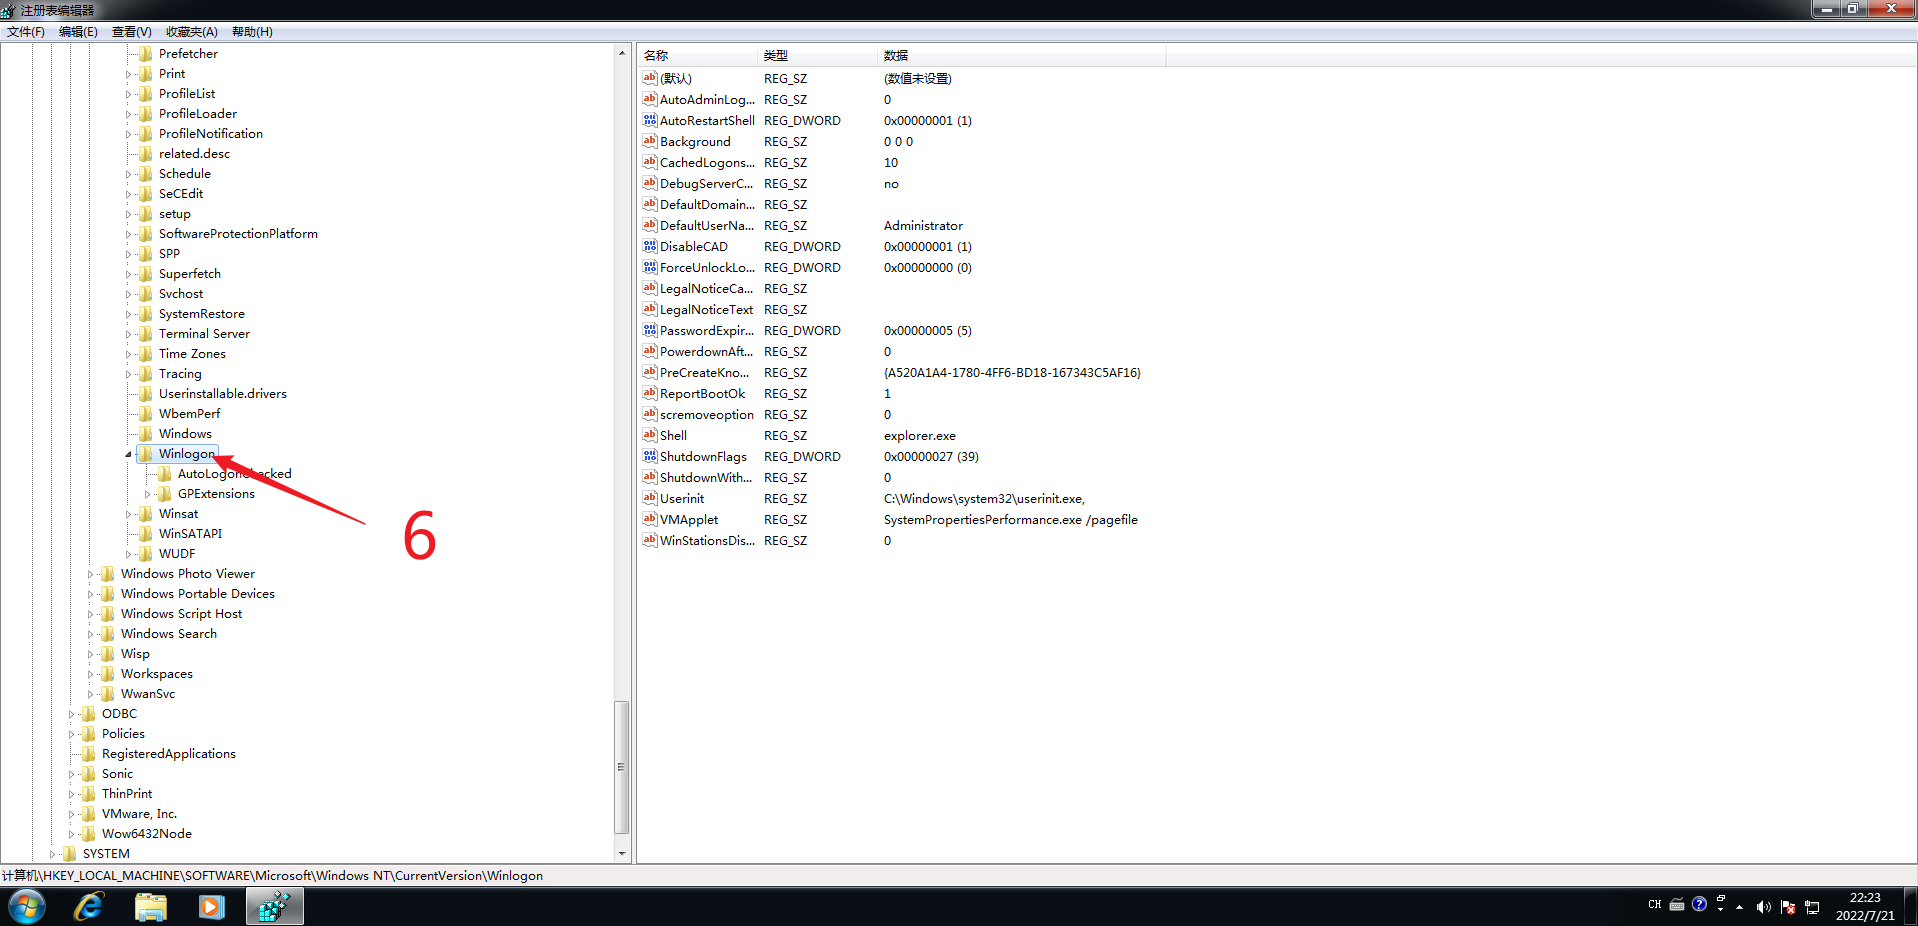
Task: Click the explorer.exe data cell
Action: click(x=920, y=436)
